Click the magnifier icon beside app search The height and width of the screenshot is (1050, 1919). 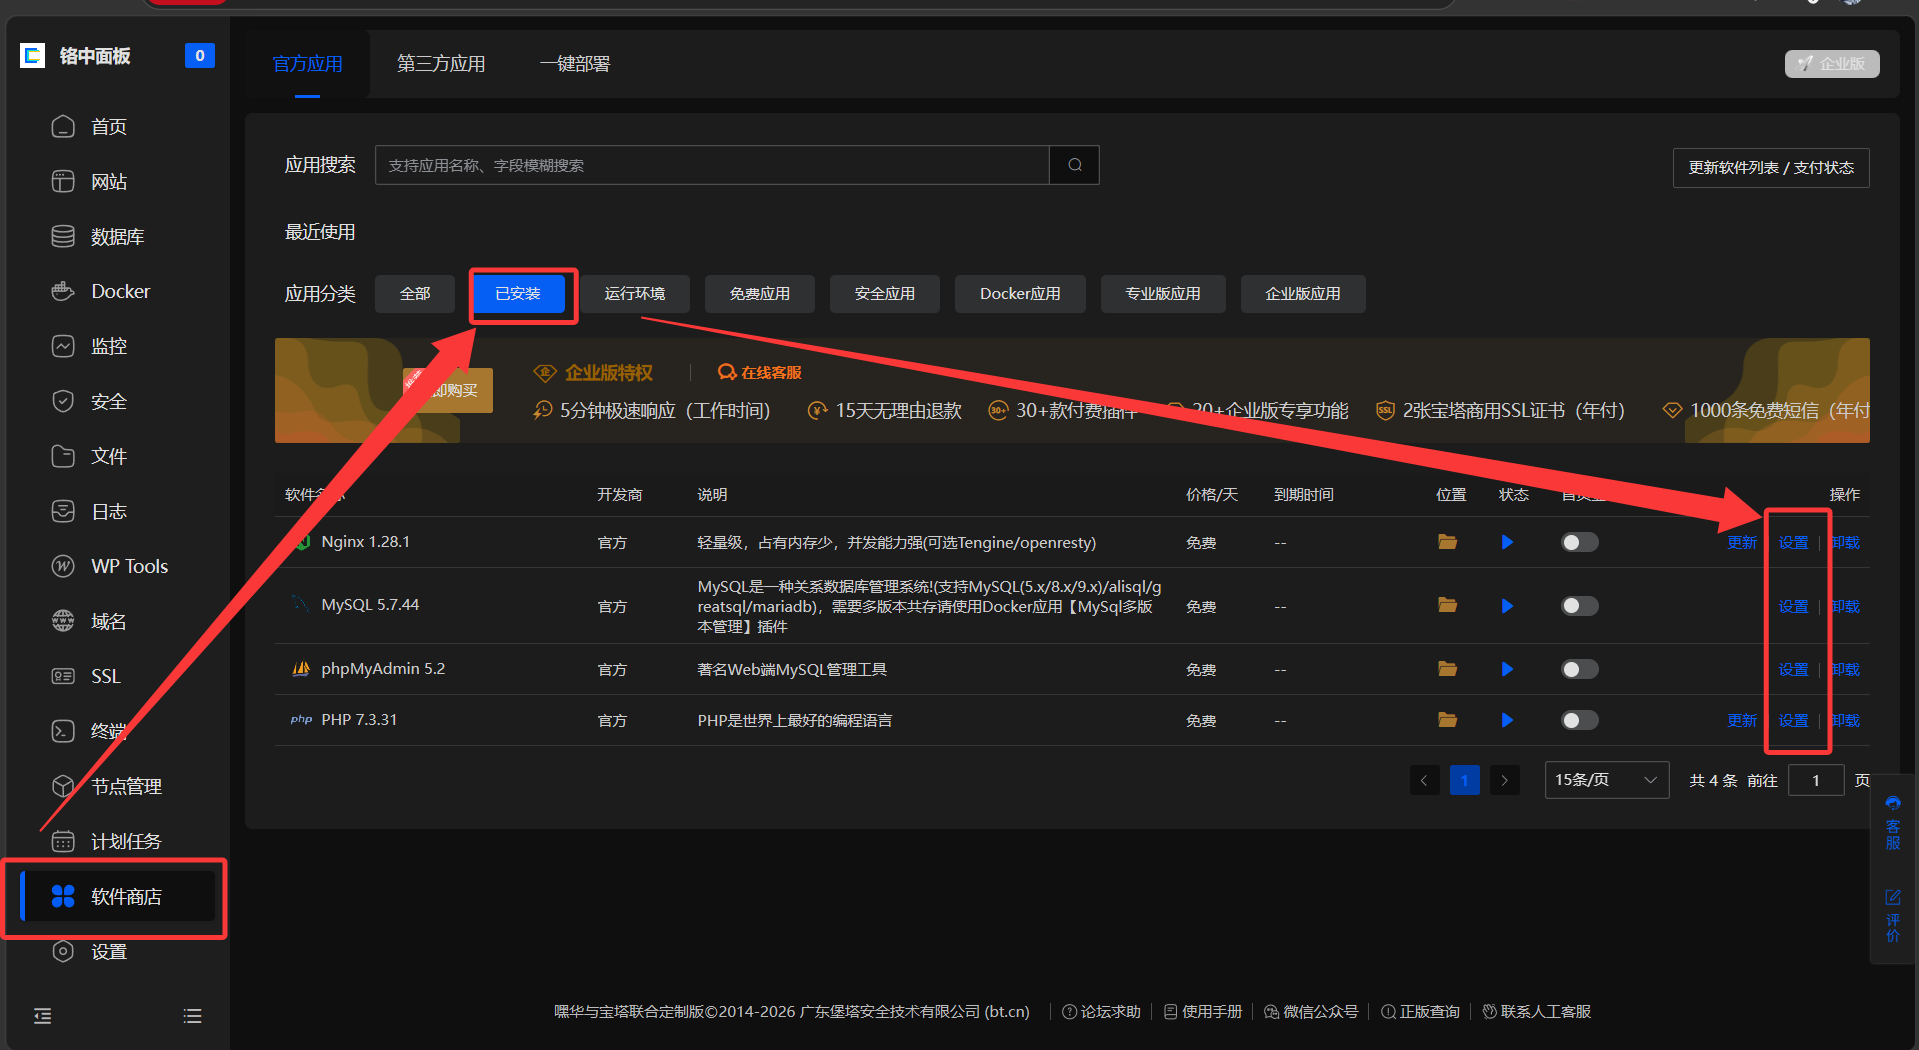[1075, 165]
